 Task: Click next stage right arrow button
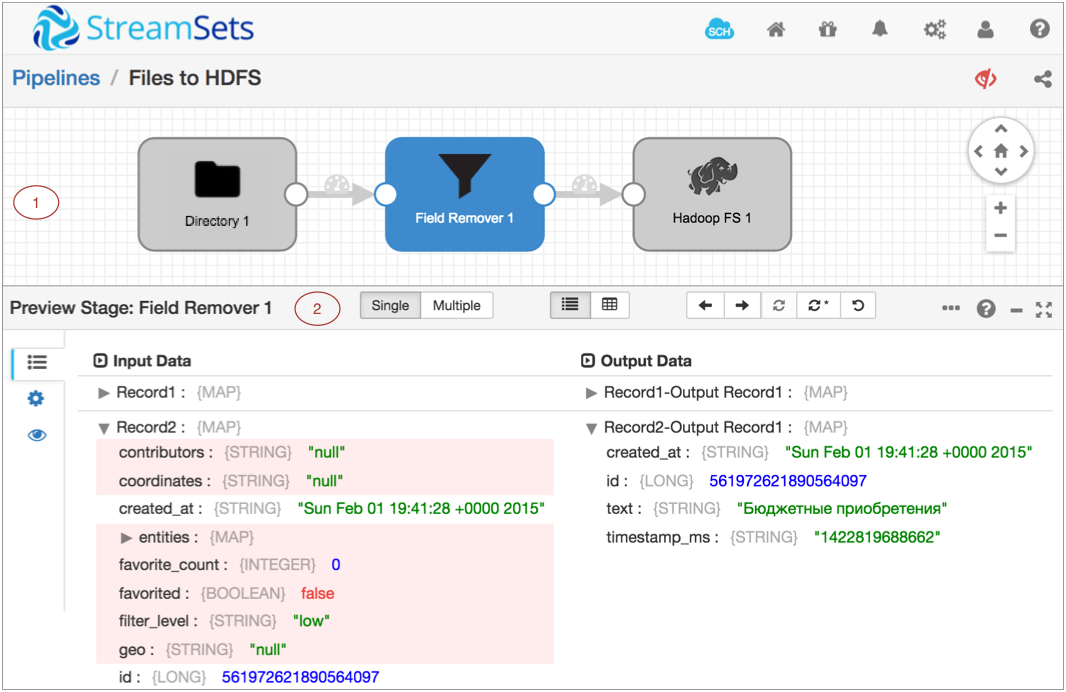[x=741, y=306]
